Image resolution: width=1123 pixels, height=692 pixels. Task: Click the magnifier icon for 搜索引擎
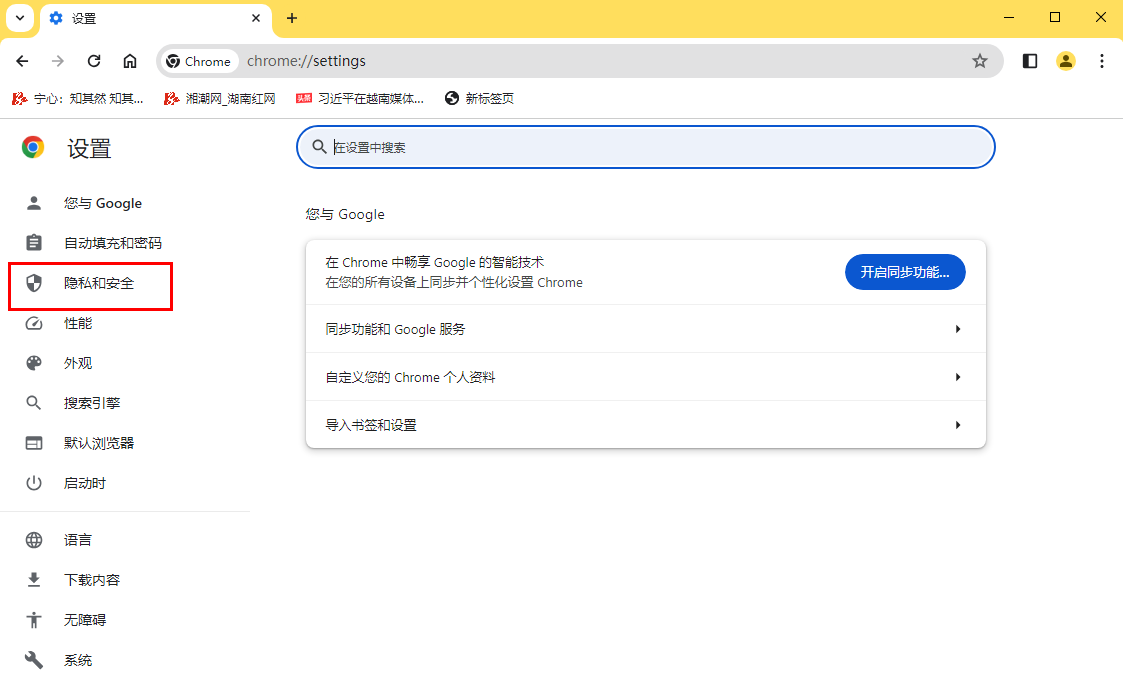coord(34,403)
